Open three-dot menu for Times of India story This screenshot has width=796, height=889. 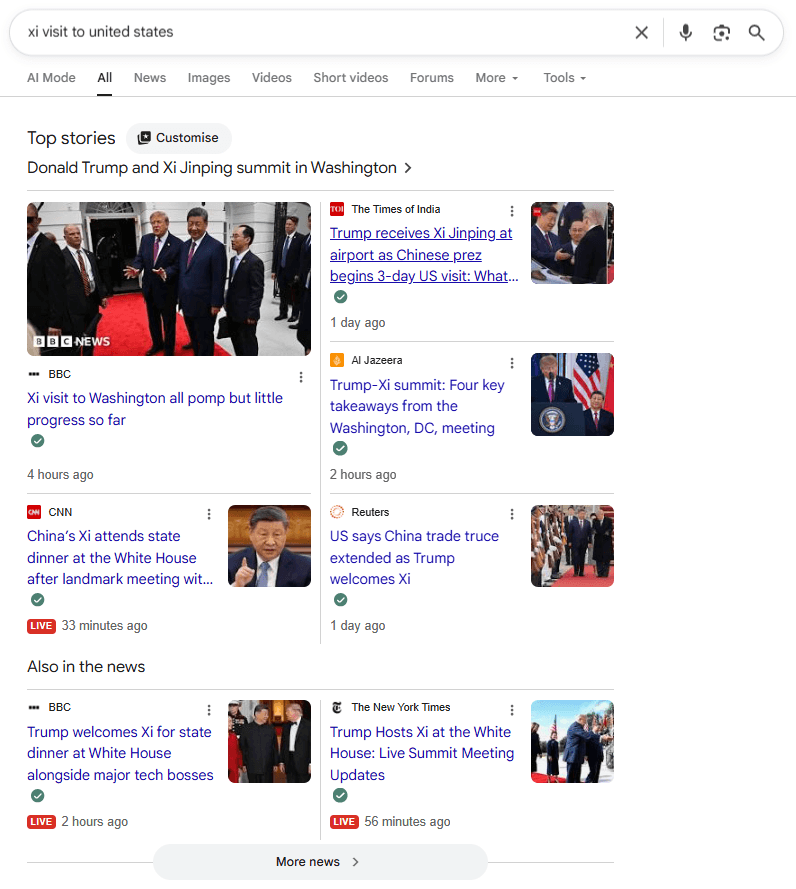[512, 211]
